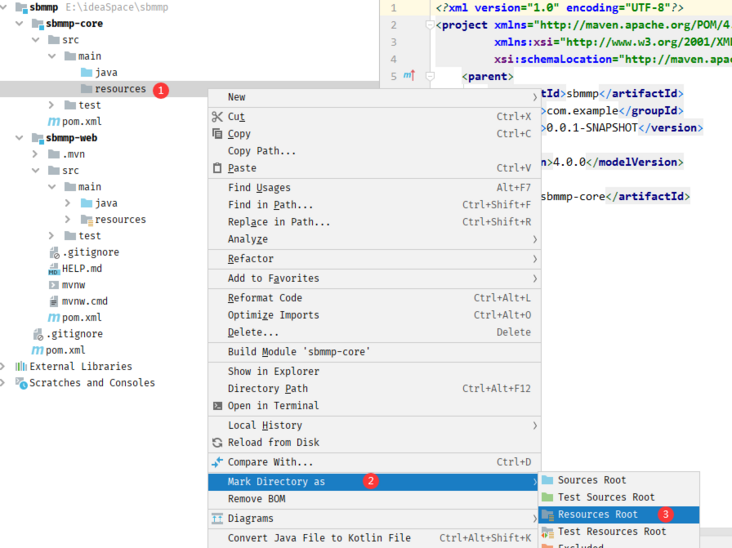732x548 pixels.
Task: Expand the .mvn folder
Action: pos(36,155)
